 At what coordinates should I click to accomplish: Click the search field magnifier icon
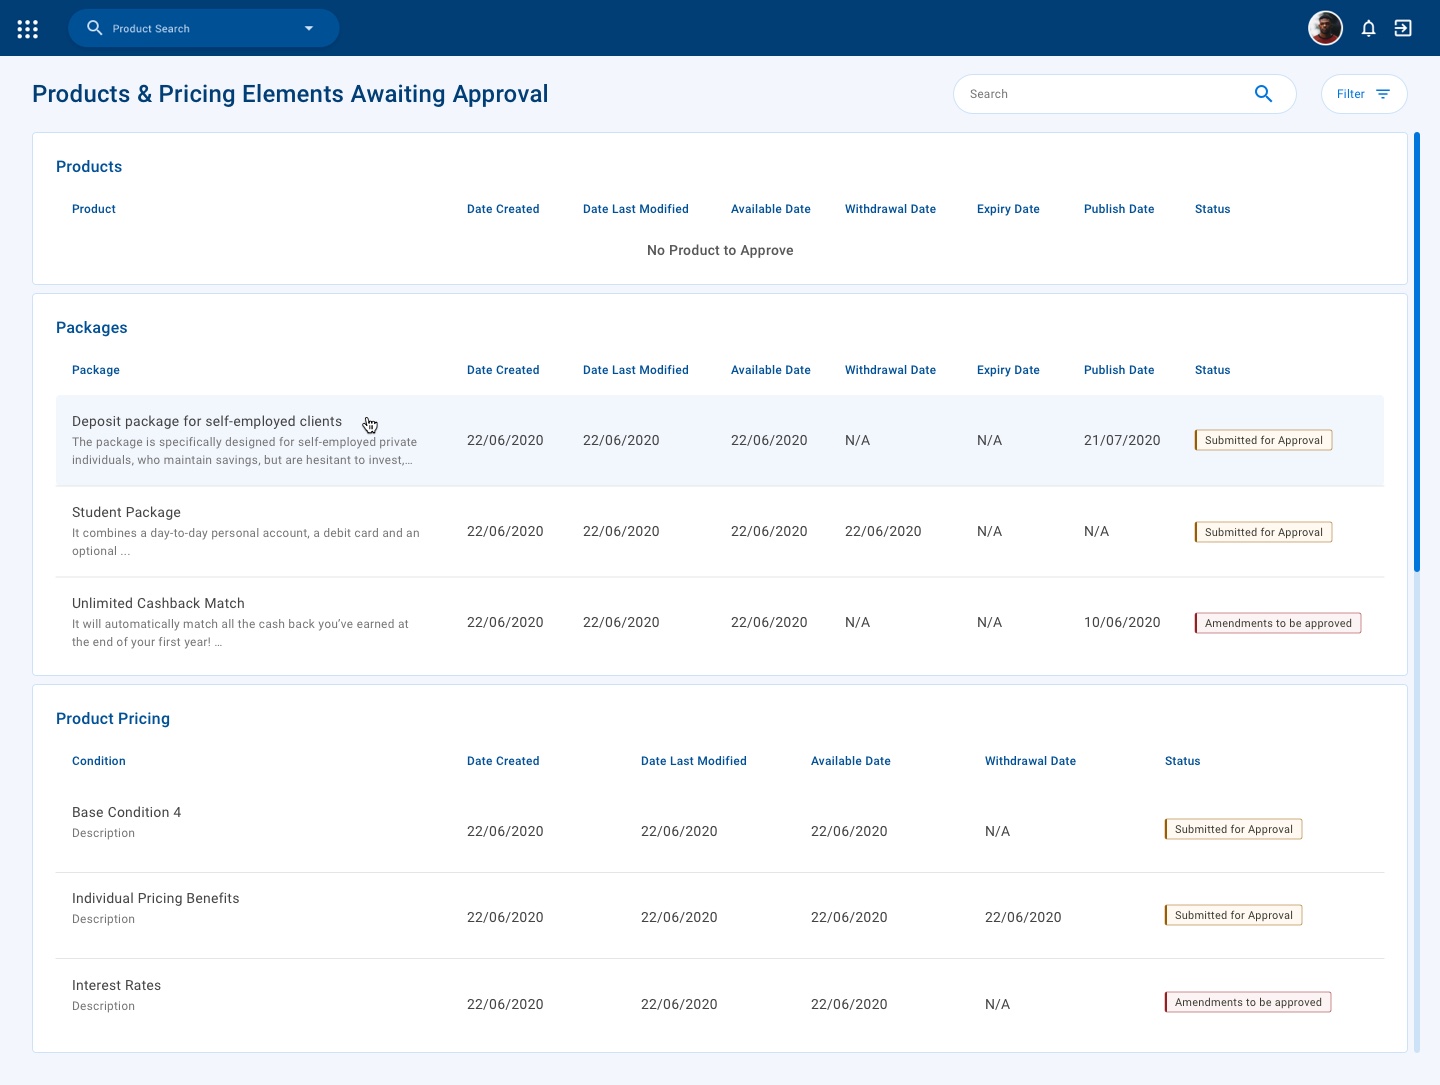click(x=1264, y=94)
